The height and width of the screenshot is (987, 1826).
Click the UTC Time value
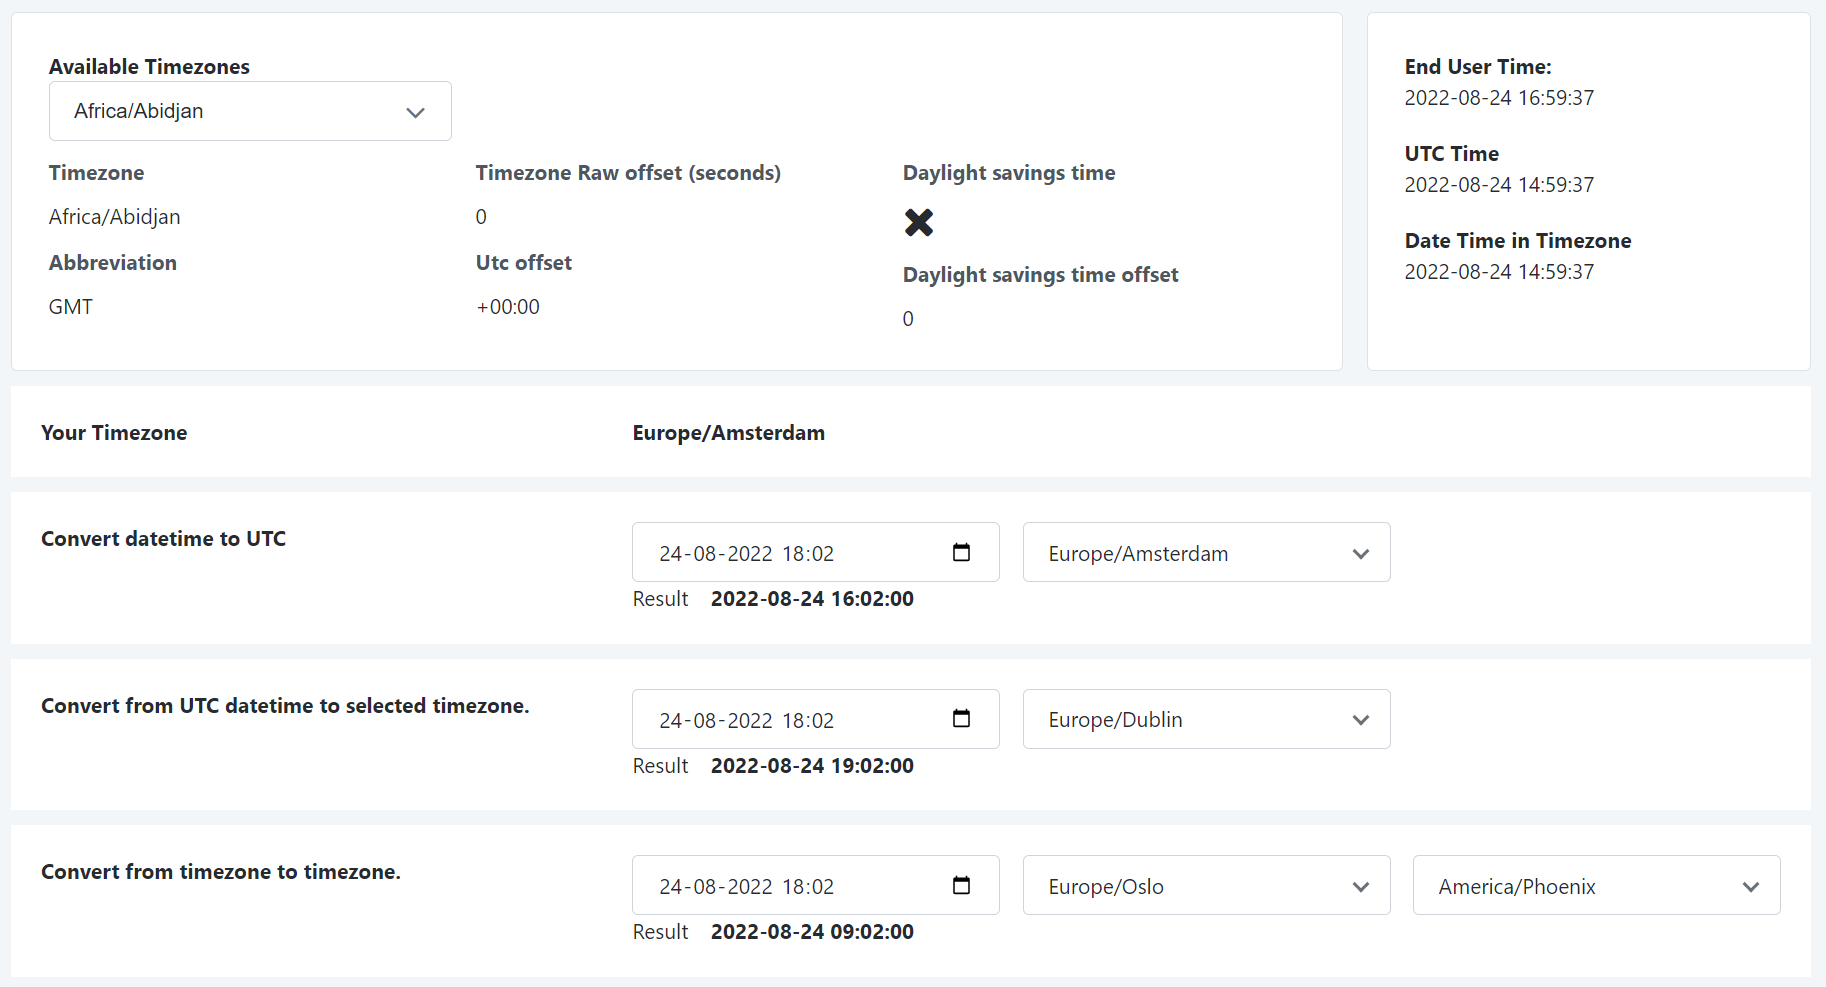(x=1499, y=185)
